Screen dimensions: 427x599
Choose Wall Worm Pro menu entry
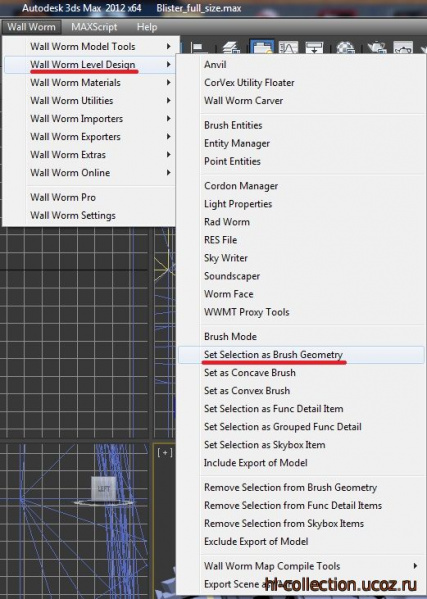[63, 197]
